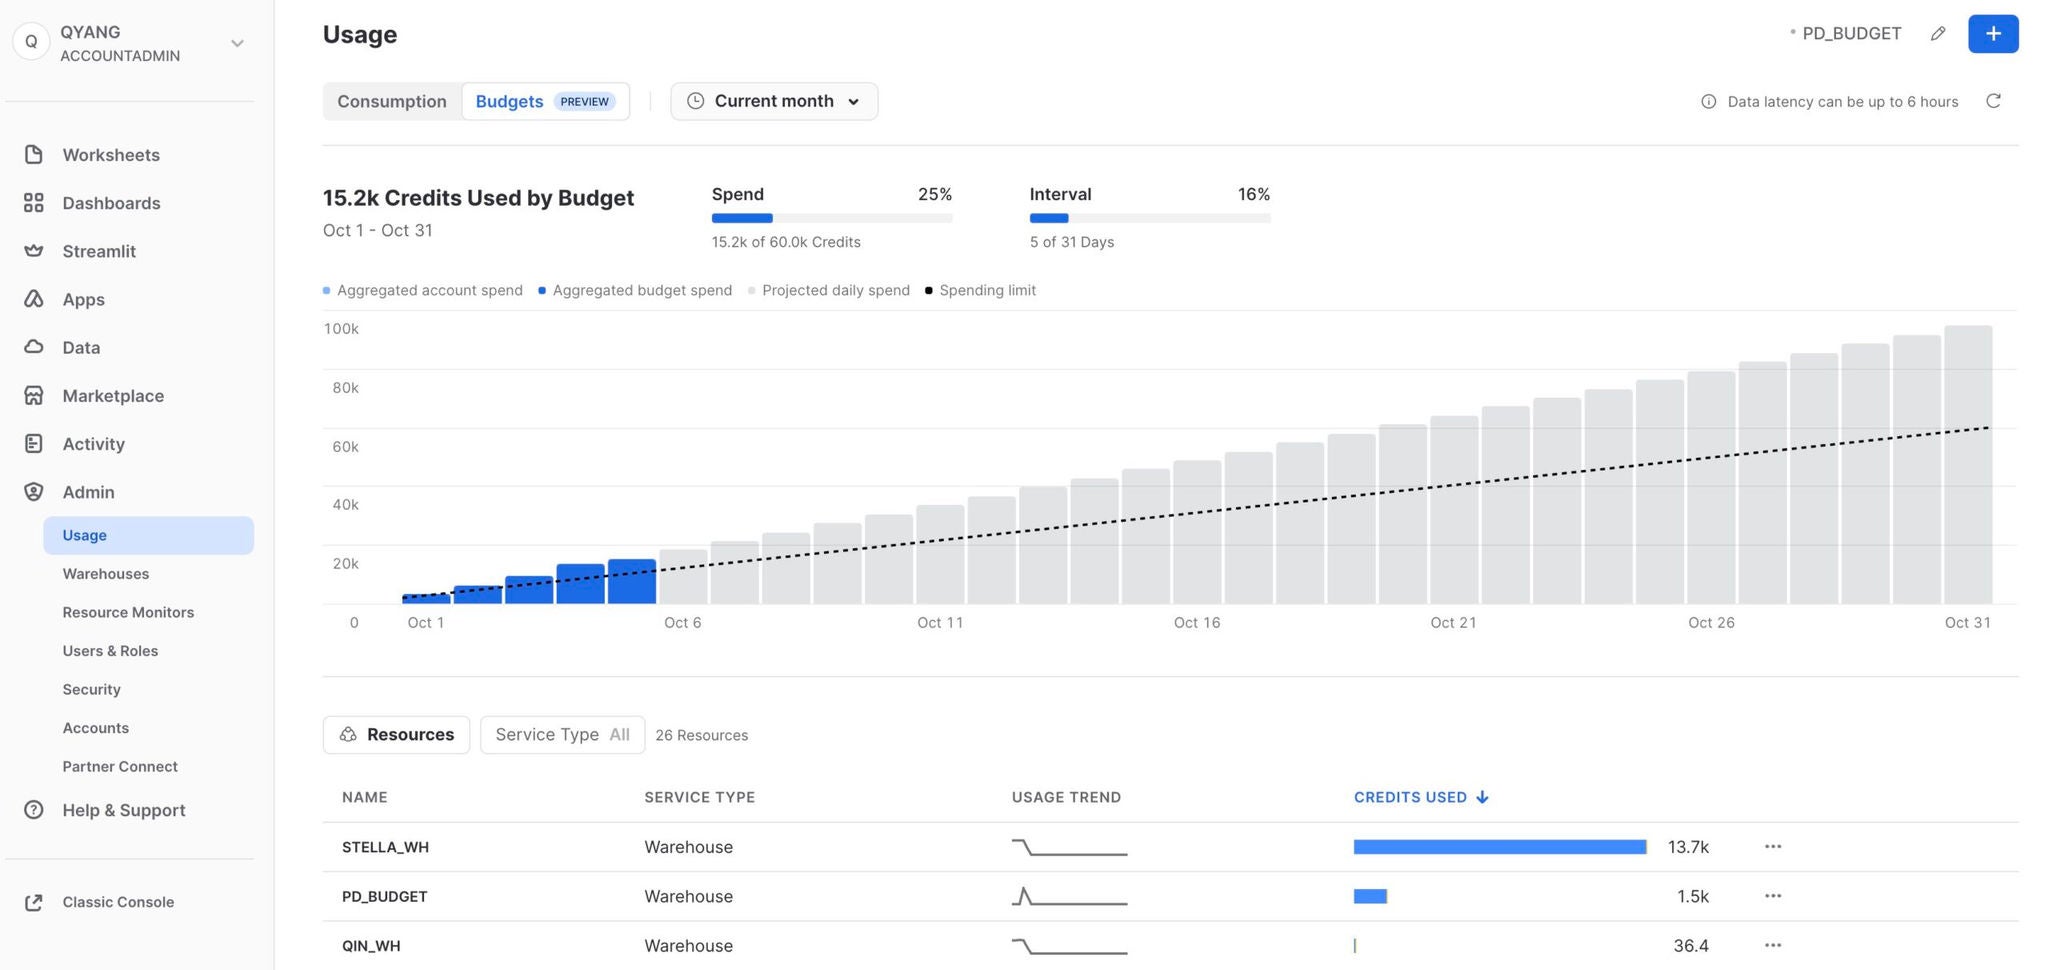
Task: Toggle Projected daily spend legend item
Action: tap(835, 291)
